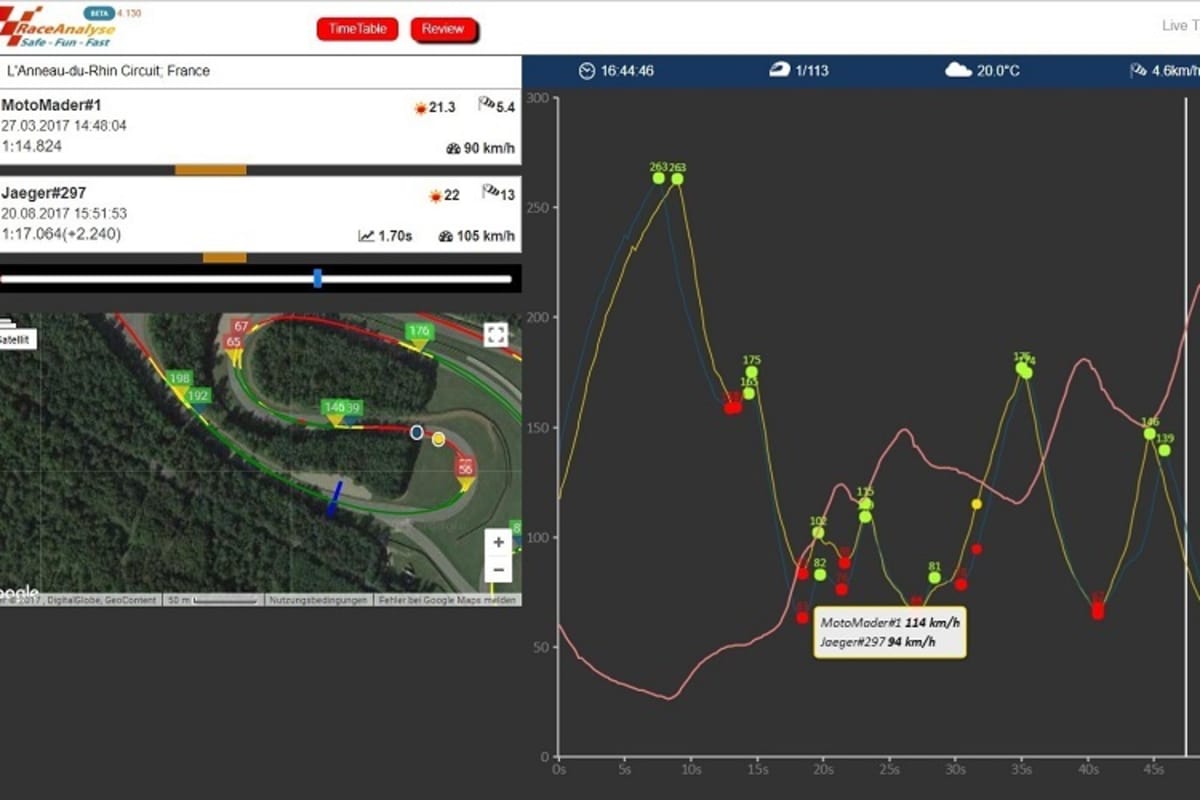Click the helmet lap counter icon
Image resolution: width=1200 pixels, height=800 pixels.
click(x=777, y=70)
